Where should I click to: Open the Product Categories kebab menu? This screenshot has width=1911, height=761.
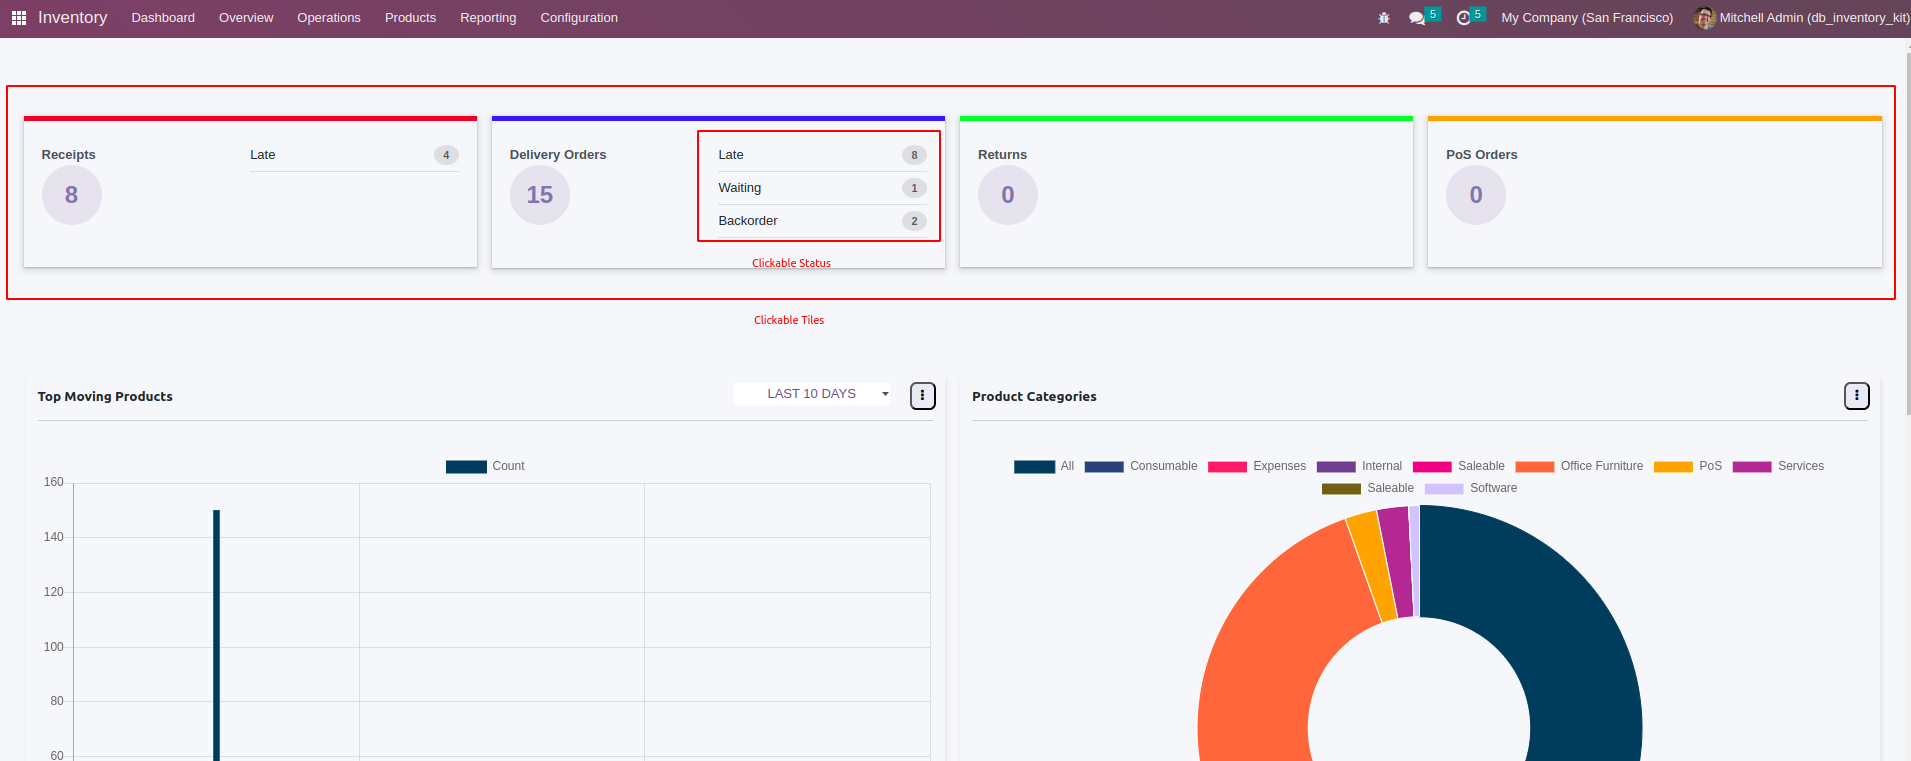point(1856,396)
